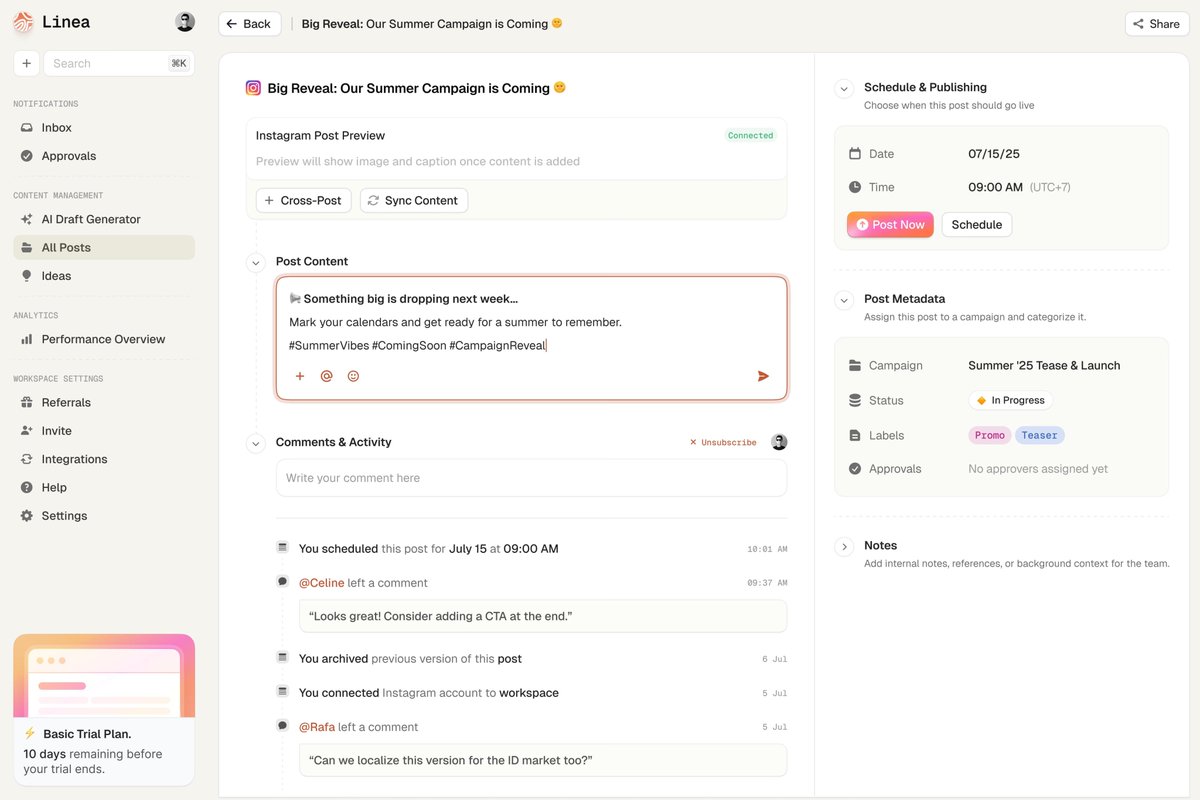This screenshot has width=1200, height=800.
Task: Click the clock icon beside Time
Action: click(x=855, y=187)
